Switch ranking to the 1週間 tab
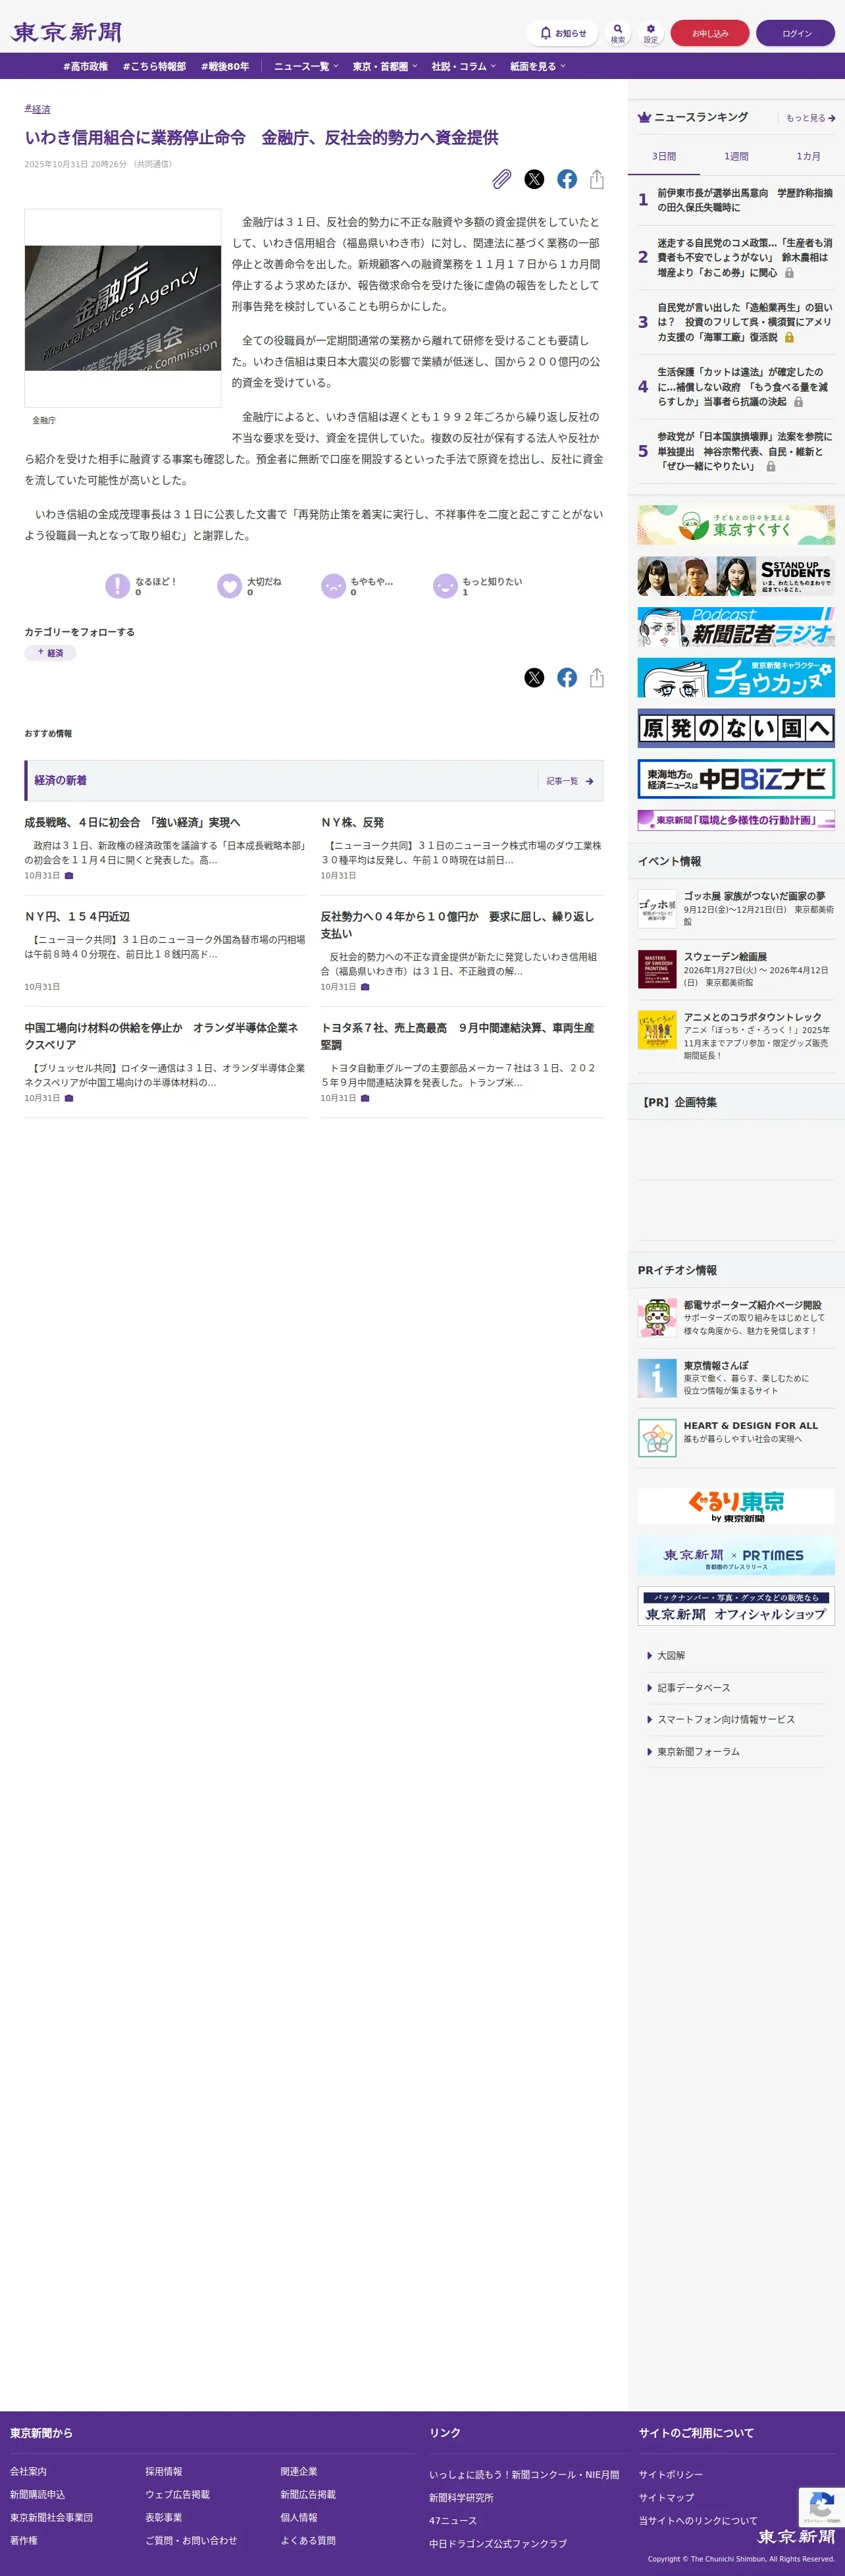This screenshot has width=845, height=2576. coord(736,157)
